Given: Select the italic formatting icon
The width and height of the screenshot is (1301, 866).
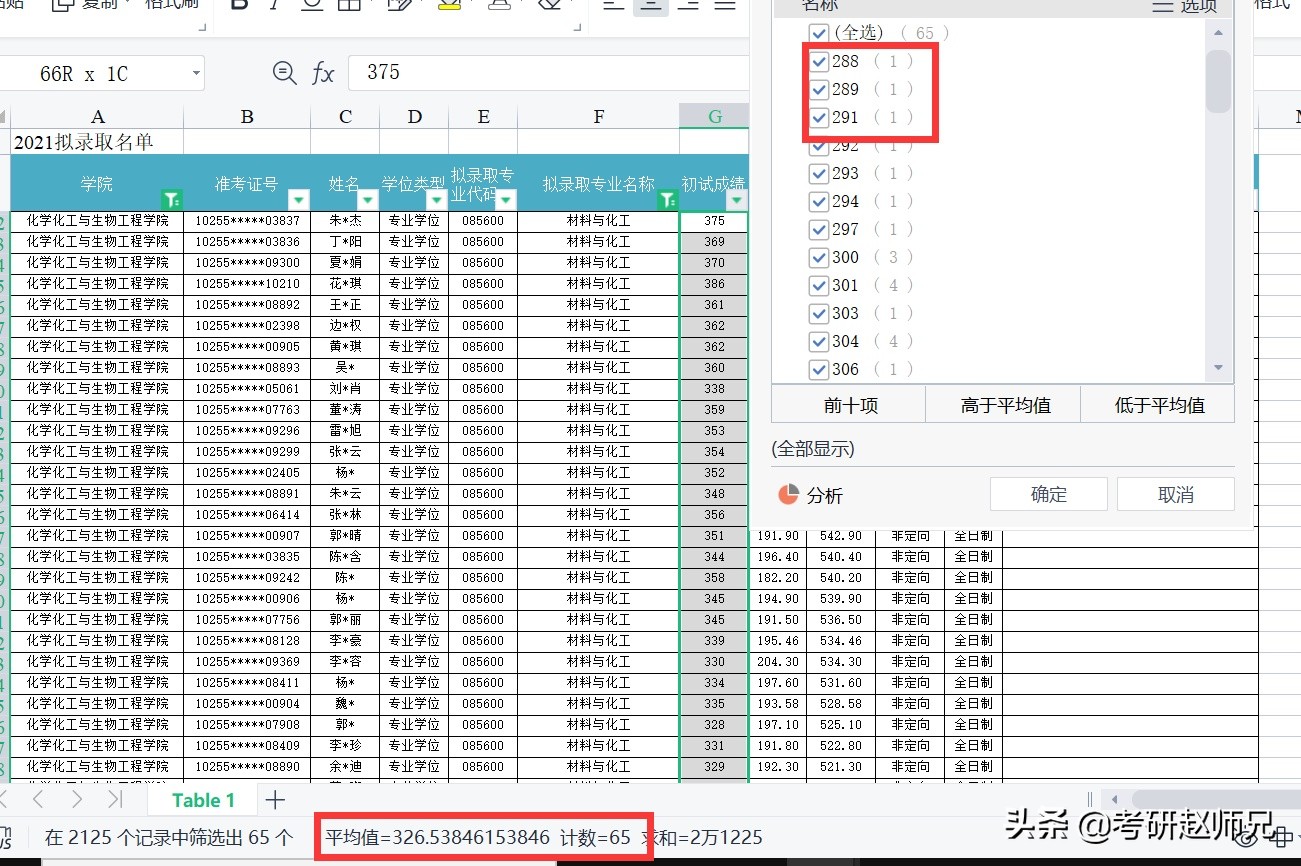Looking at the screenshot, I should 273,8.
